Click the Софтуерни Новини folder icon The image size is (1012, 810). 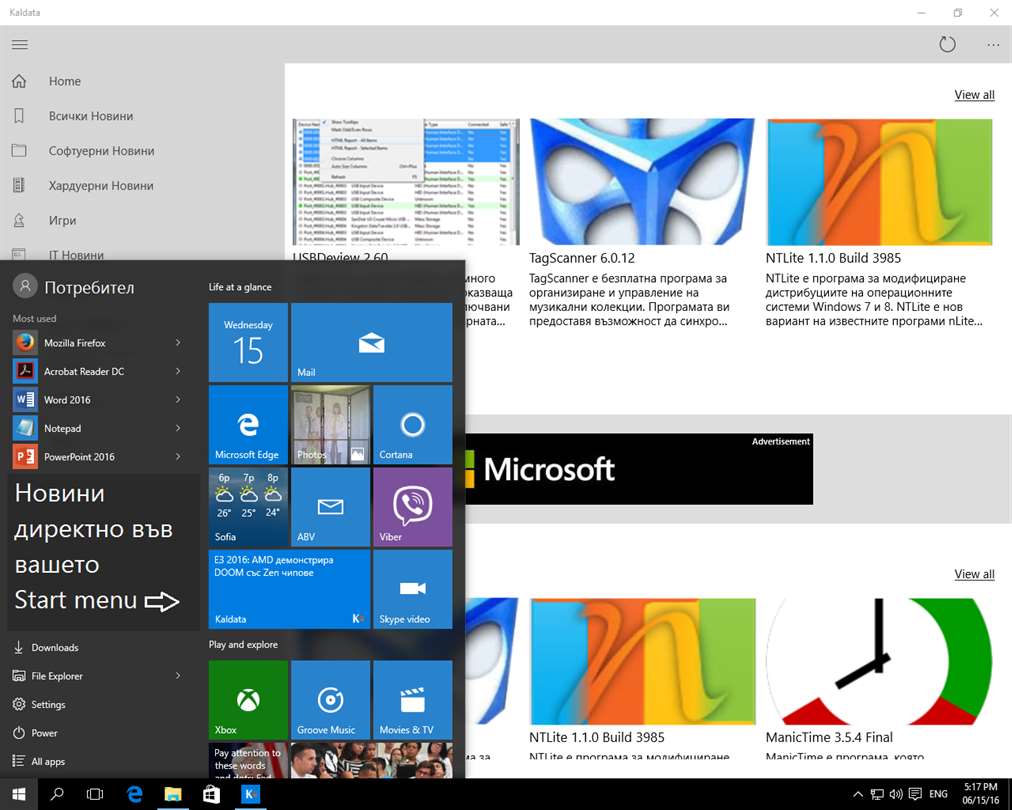(19, 151)
